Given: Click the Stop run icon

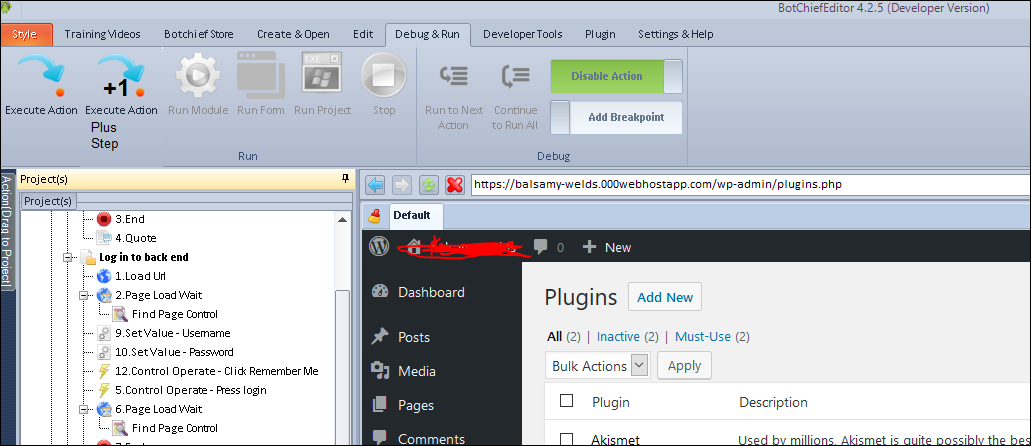Looking at the screenshot, I should pyautogui.click(x=383, y=76).
